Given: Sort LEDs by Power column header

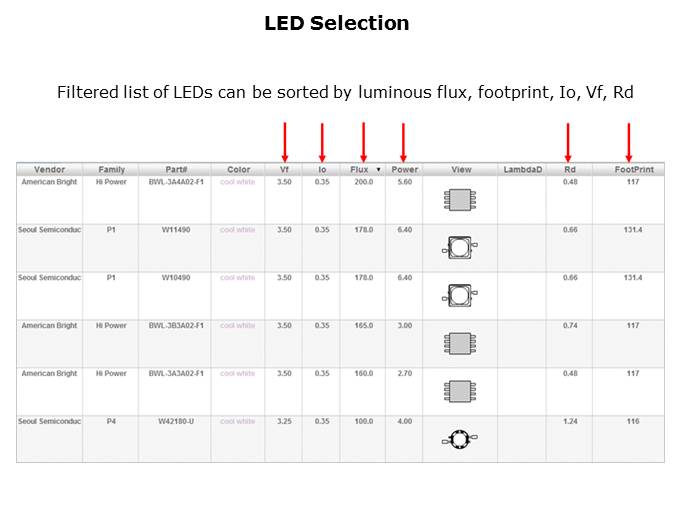Looking at the screenshot, I should pos(404,170).
